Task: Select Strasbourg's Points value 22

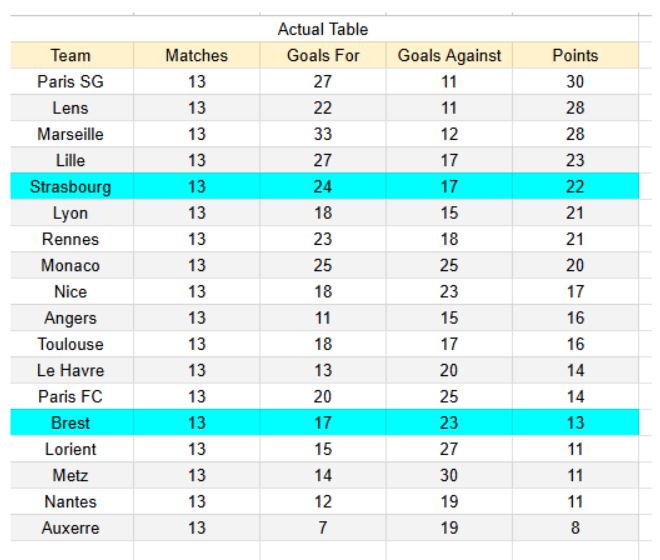Action: [x=574, y=187]
